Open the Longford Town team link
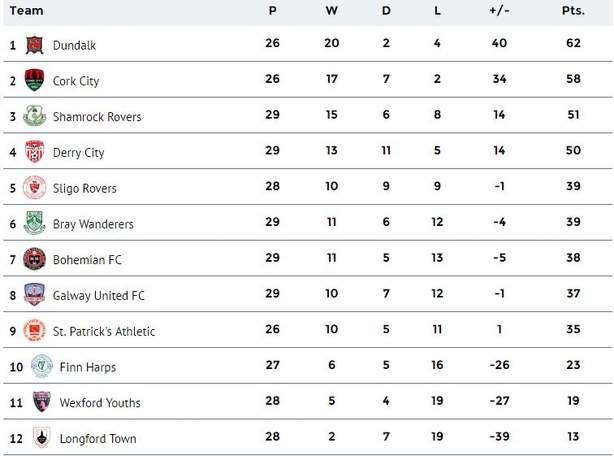 pos(98,439)
